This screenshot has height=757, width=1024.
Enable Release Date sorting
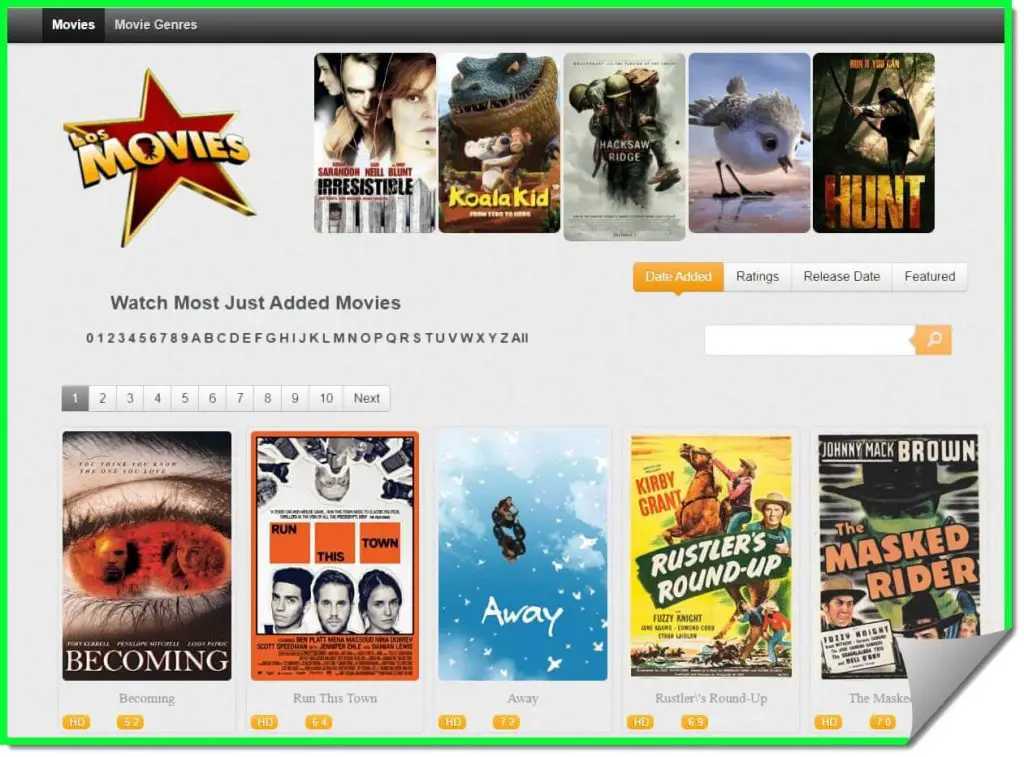click(841, 277)
